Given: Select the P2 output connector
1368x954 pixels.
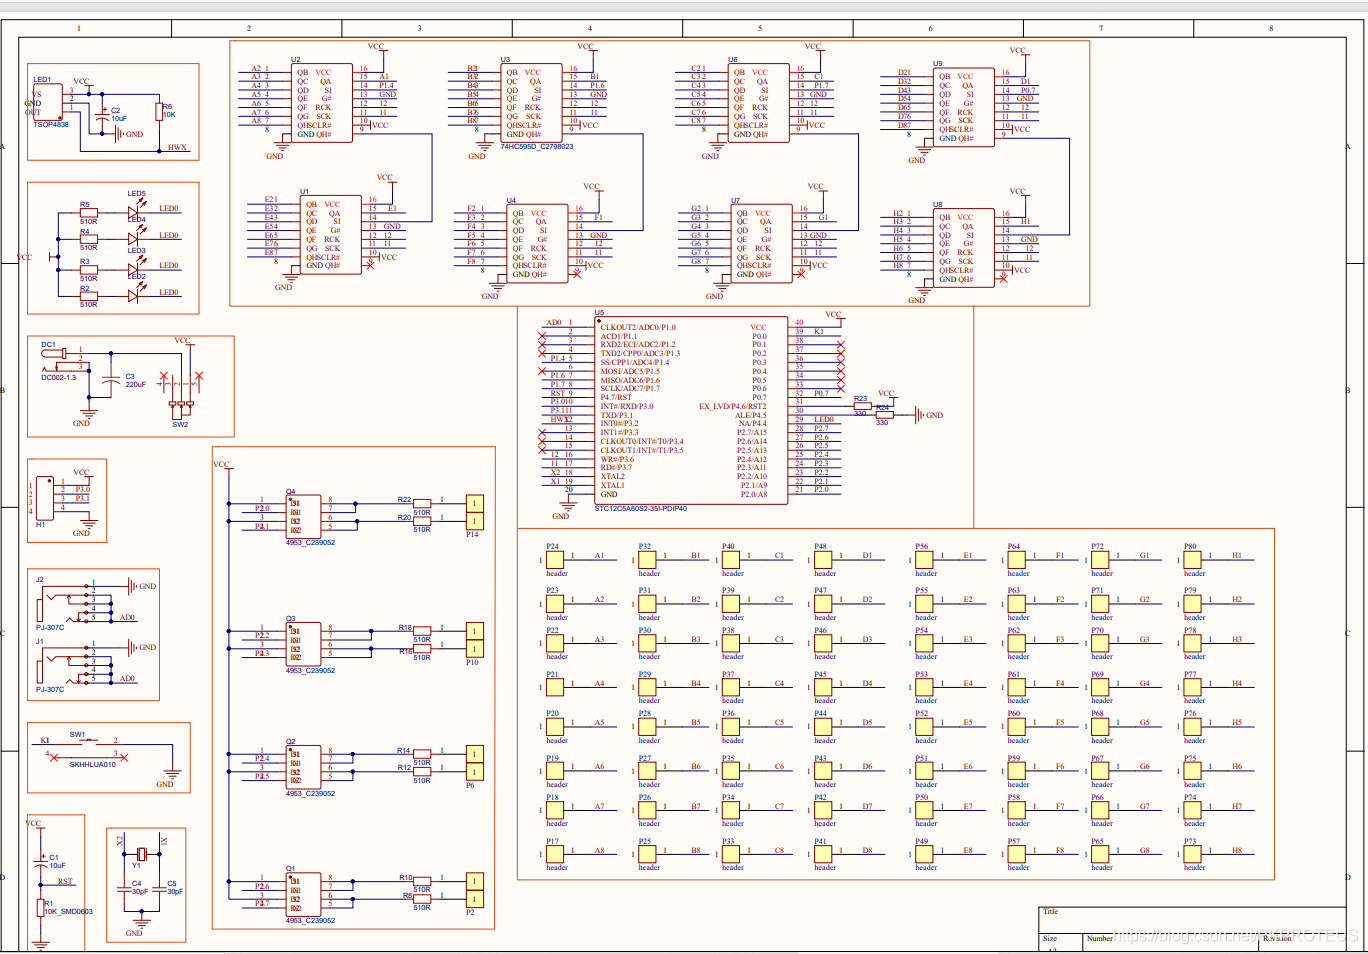Looking at the screenshot, I should point(475,890).
